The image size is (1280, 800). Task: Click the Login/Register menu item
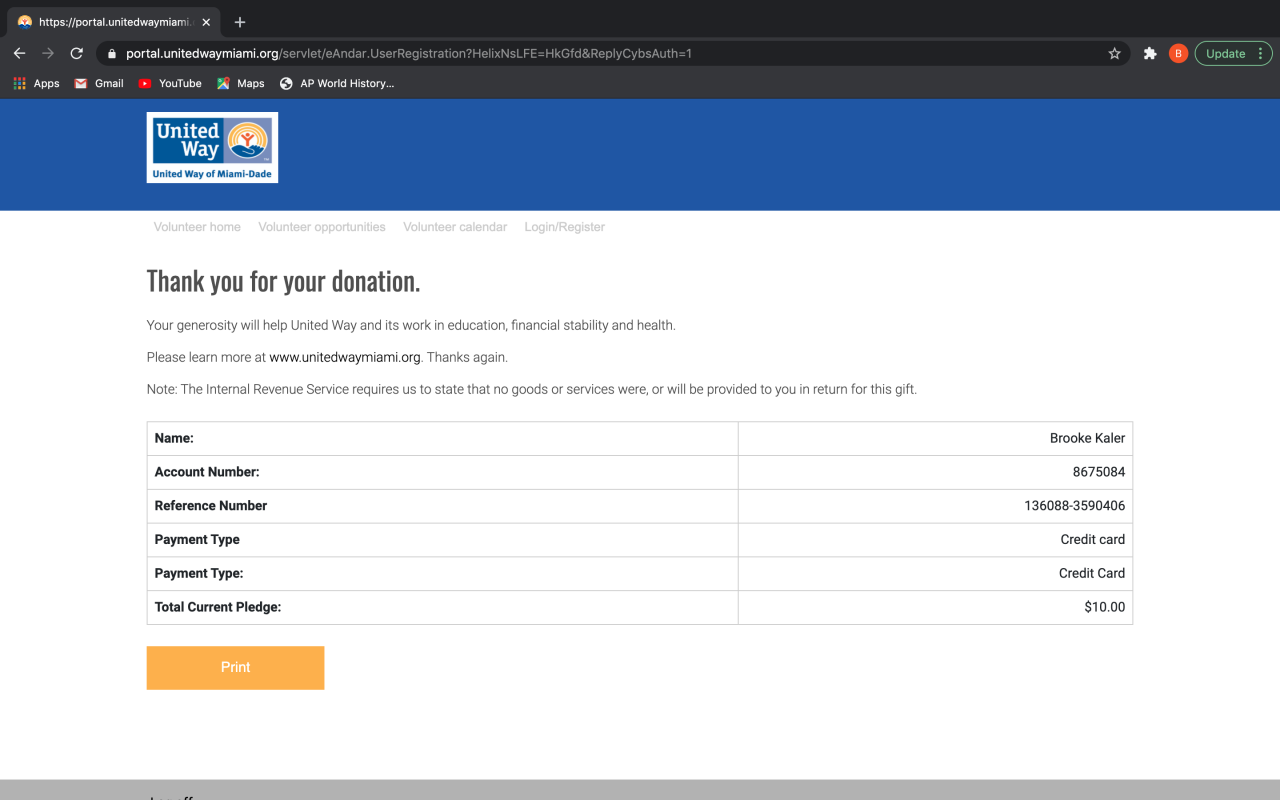click(565, 227)
